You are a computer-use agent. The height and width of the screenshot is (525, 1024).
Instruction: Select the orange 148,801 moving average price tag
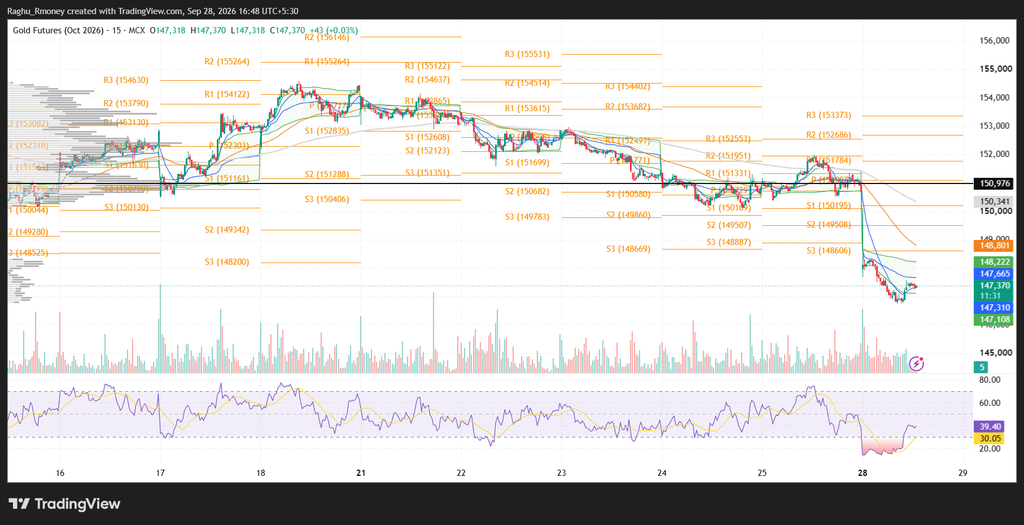pos(995,246)
